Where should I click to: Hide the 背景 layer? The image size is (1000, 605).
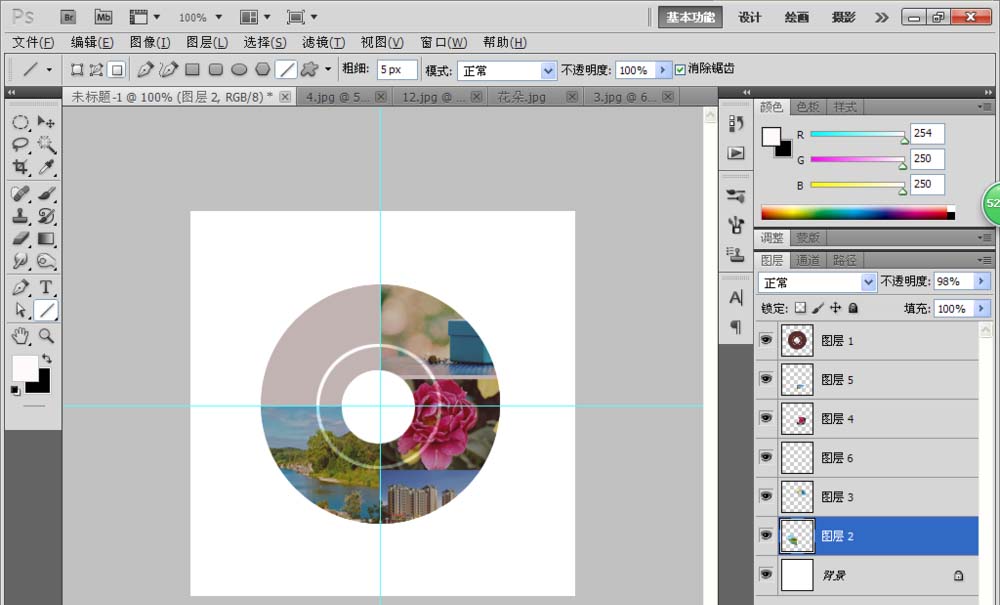click(766, 574)
